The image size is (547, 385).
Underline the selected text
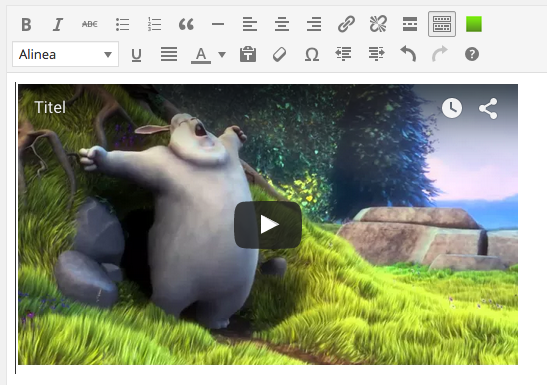[136, 54]
